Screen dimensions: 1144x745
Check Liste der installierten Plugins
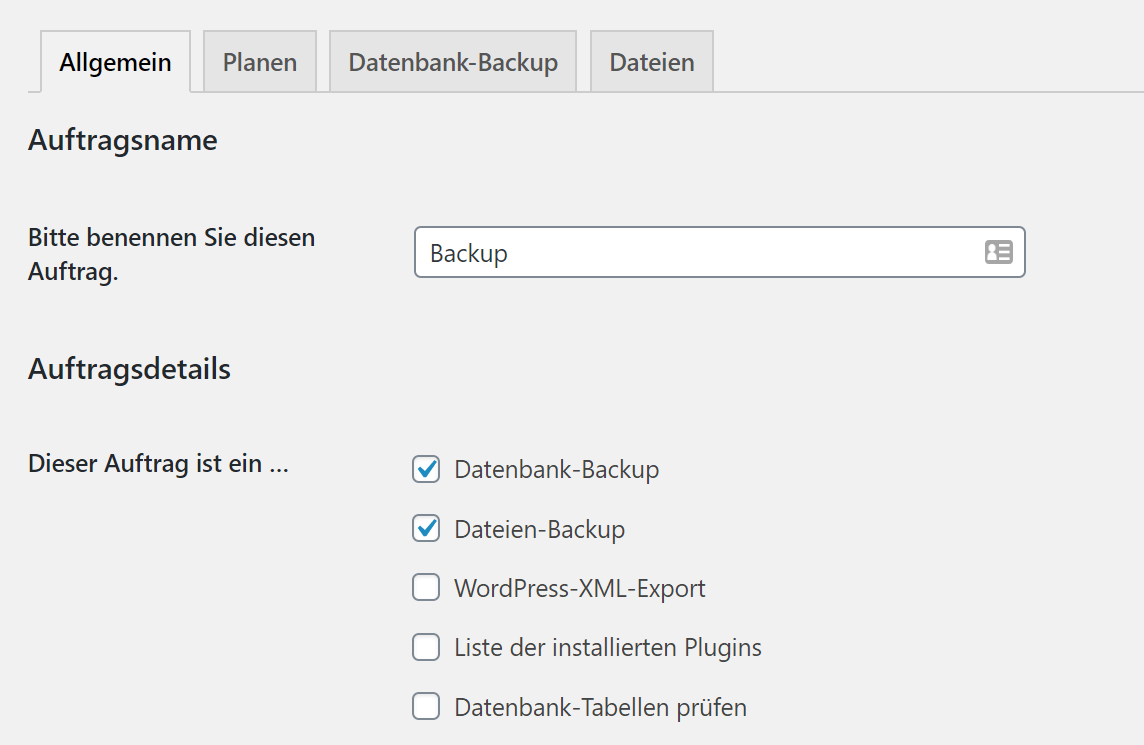(x=425, y=647)
